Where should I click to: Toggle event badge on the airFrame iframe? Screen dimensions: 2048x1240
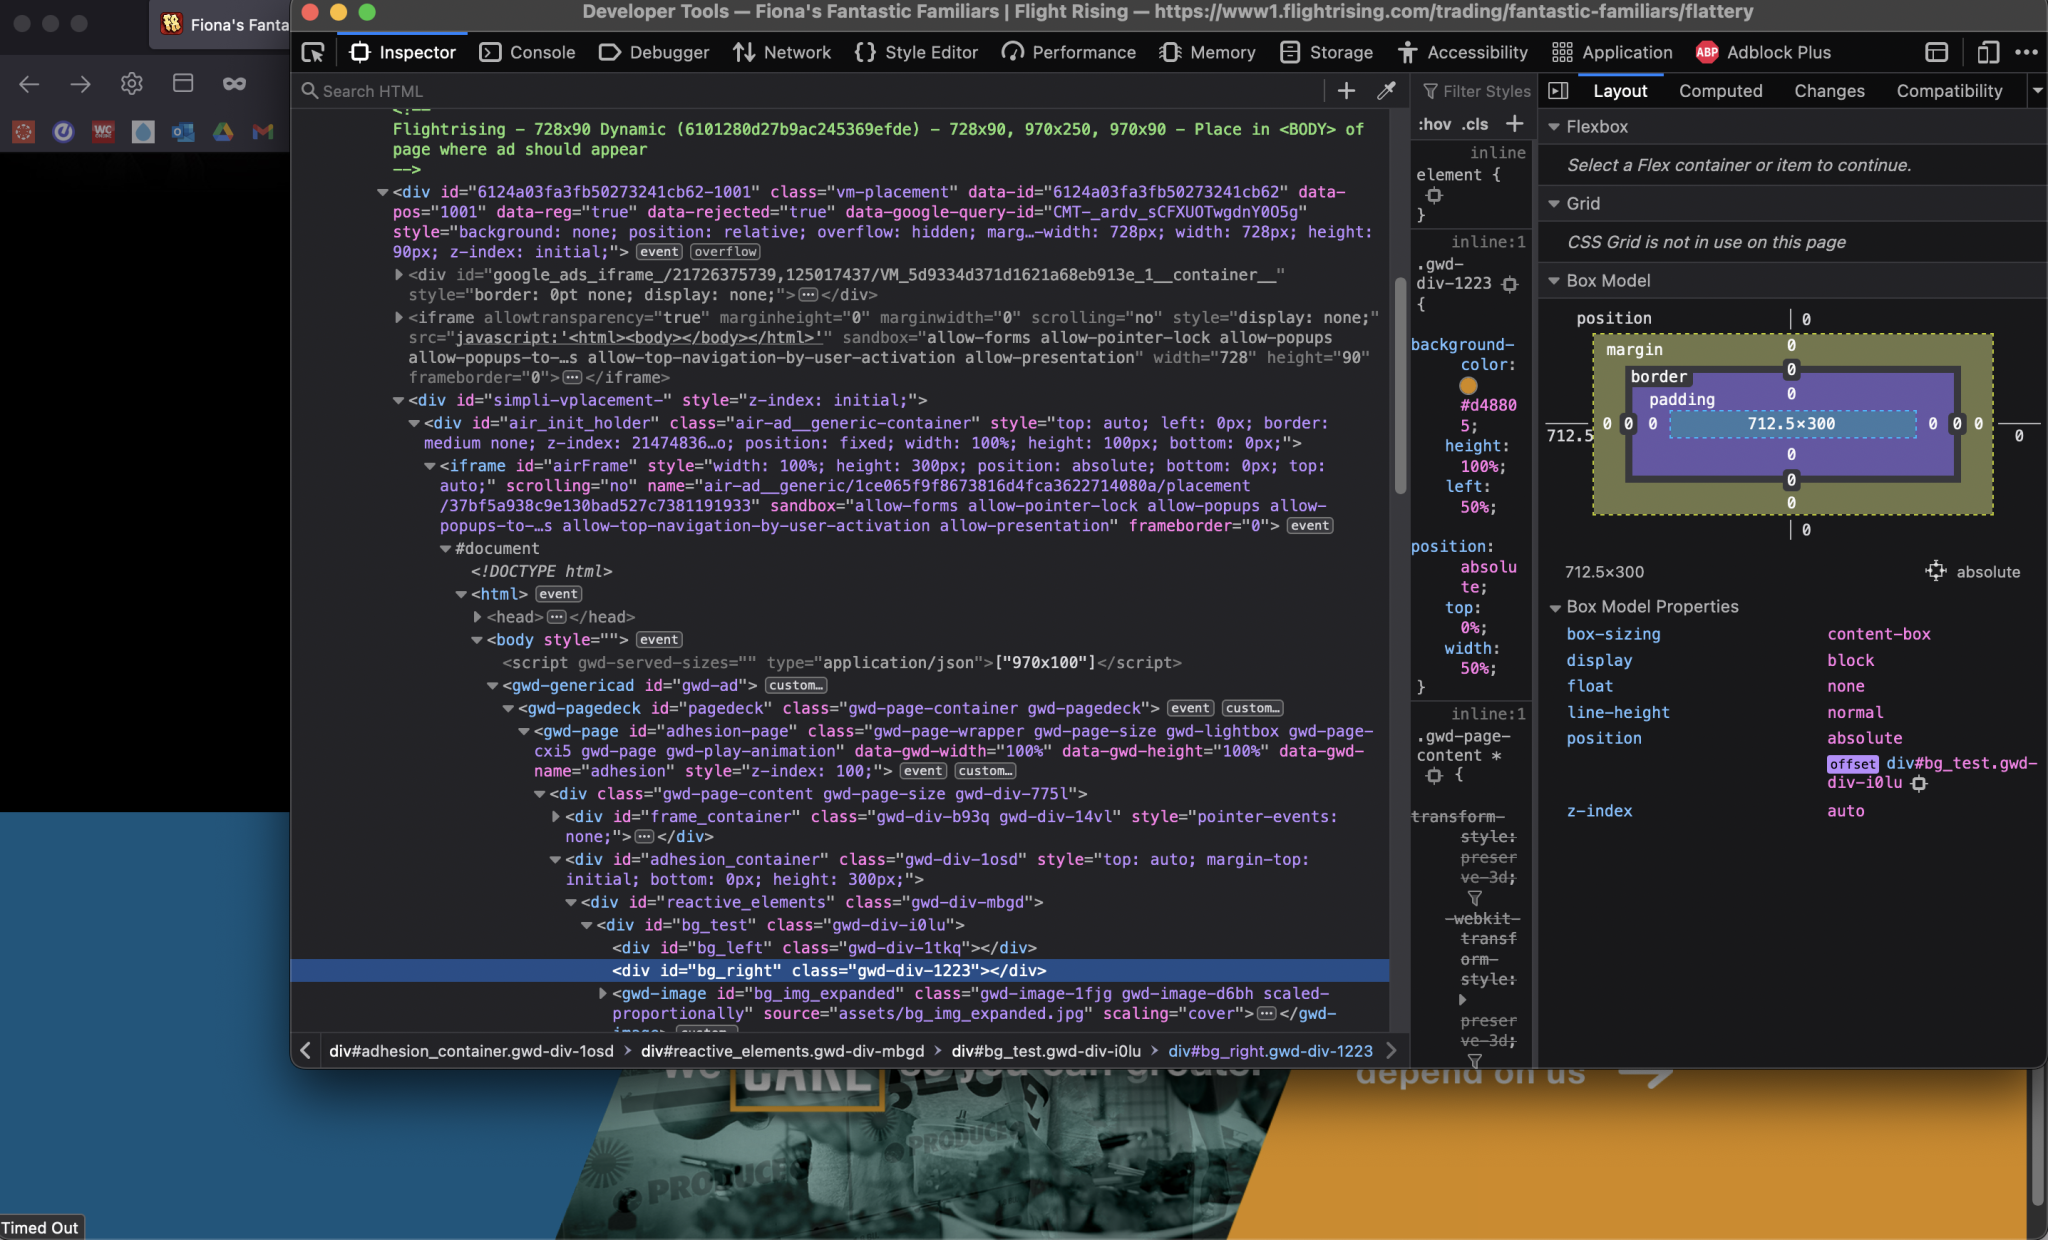coord(1310,526)
